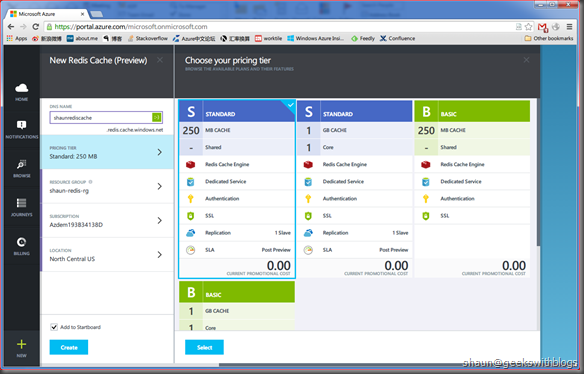Toggle the Add to Startboard checkbox

(x=54, y=327)
